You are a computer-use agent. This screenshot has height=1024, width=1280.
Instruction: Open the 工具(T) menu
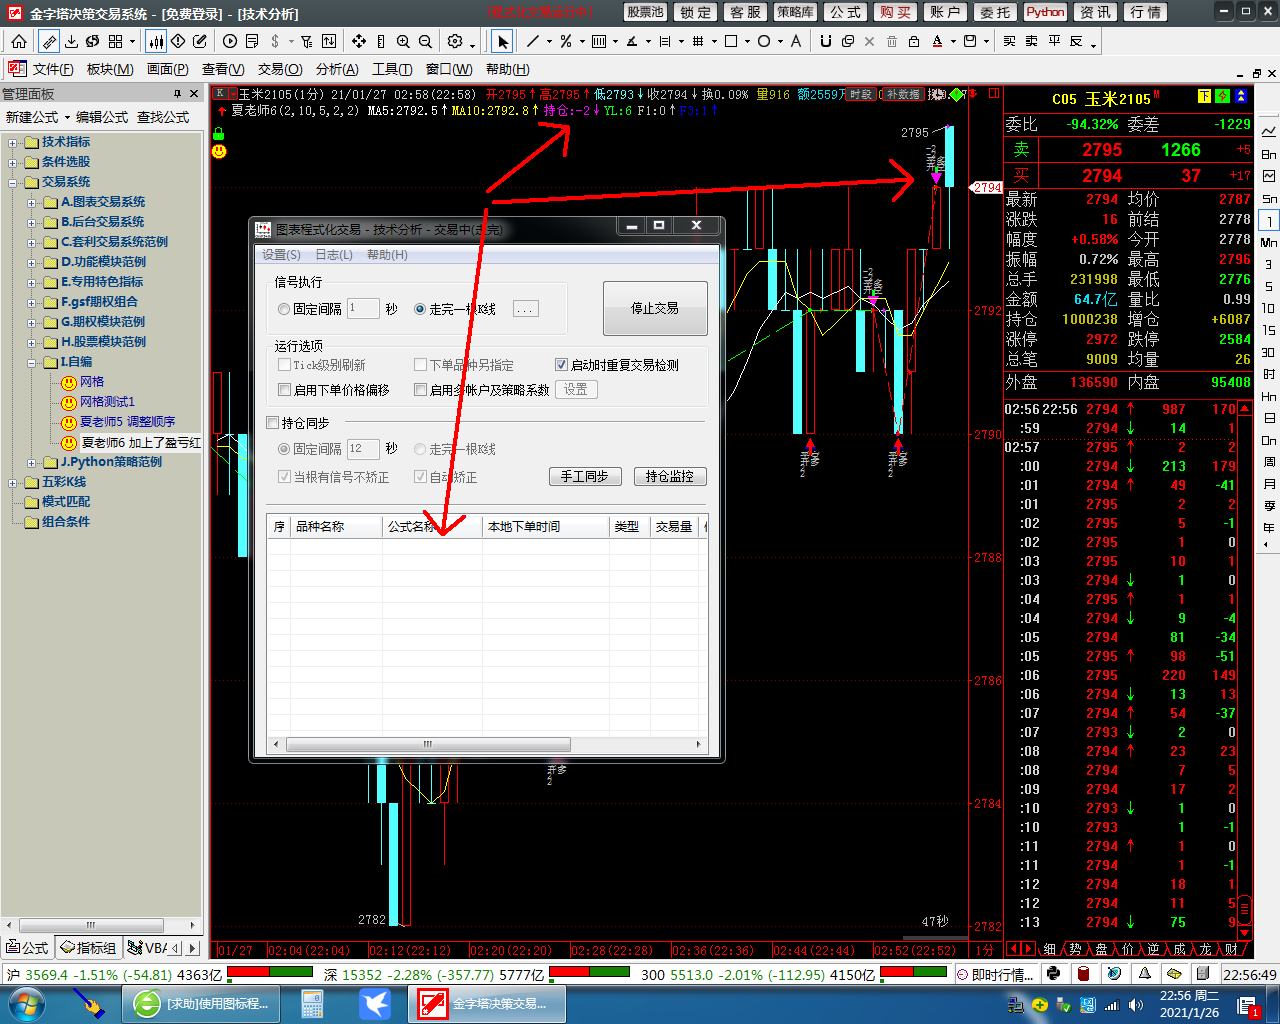pos(392,69)
